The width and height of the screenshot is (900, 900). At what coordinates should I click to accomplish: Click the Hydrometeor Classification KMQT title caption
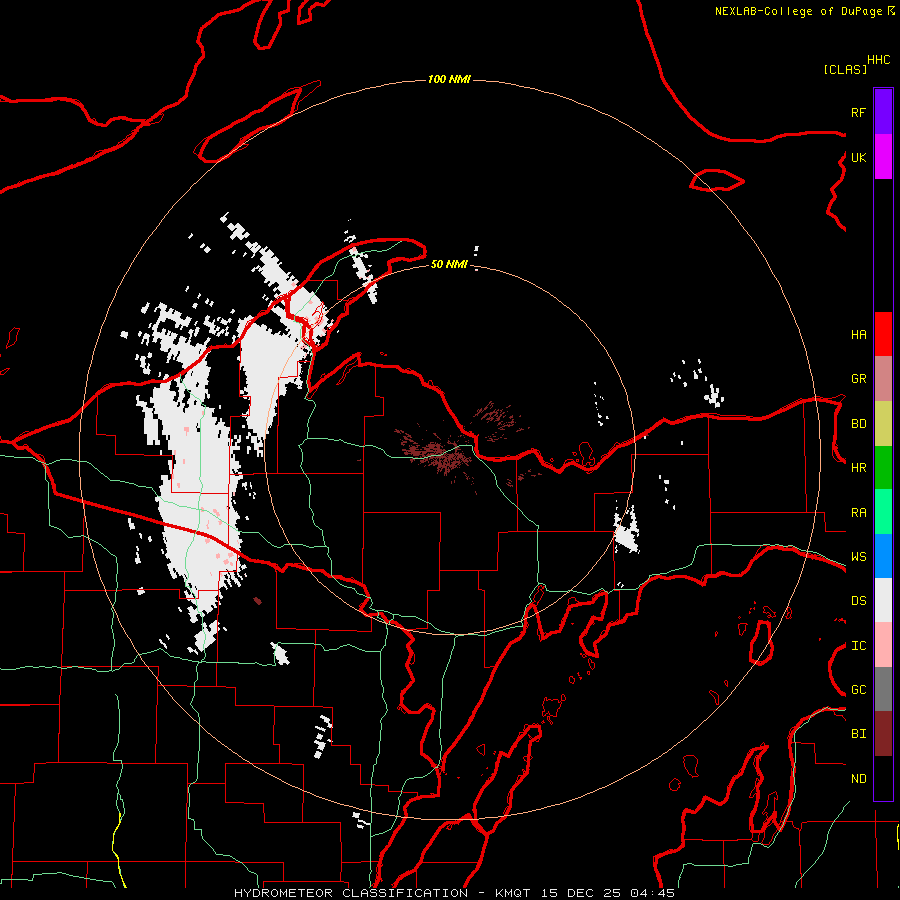tap(454, 893)
